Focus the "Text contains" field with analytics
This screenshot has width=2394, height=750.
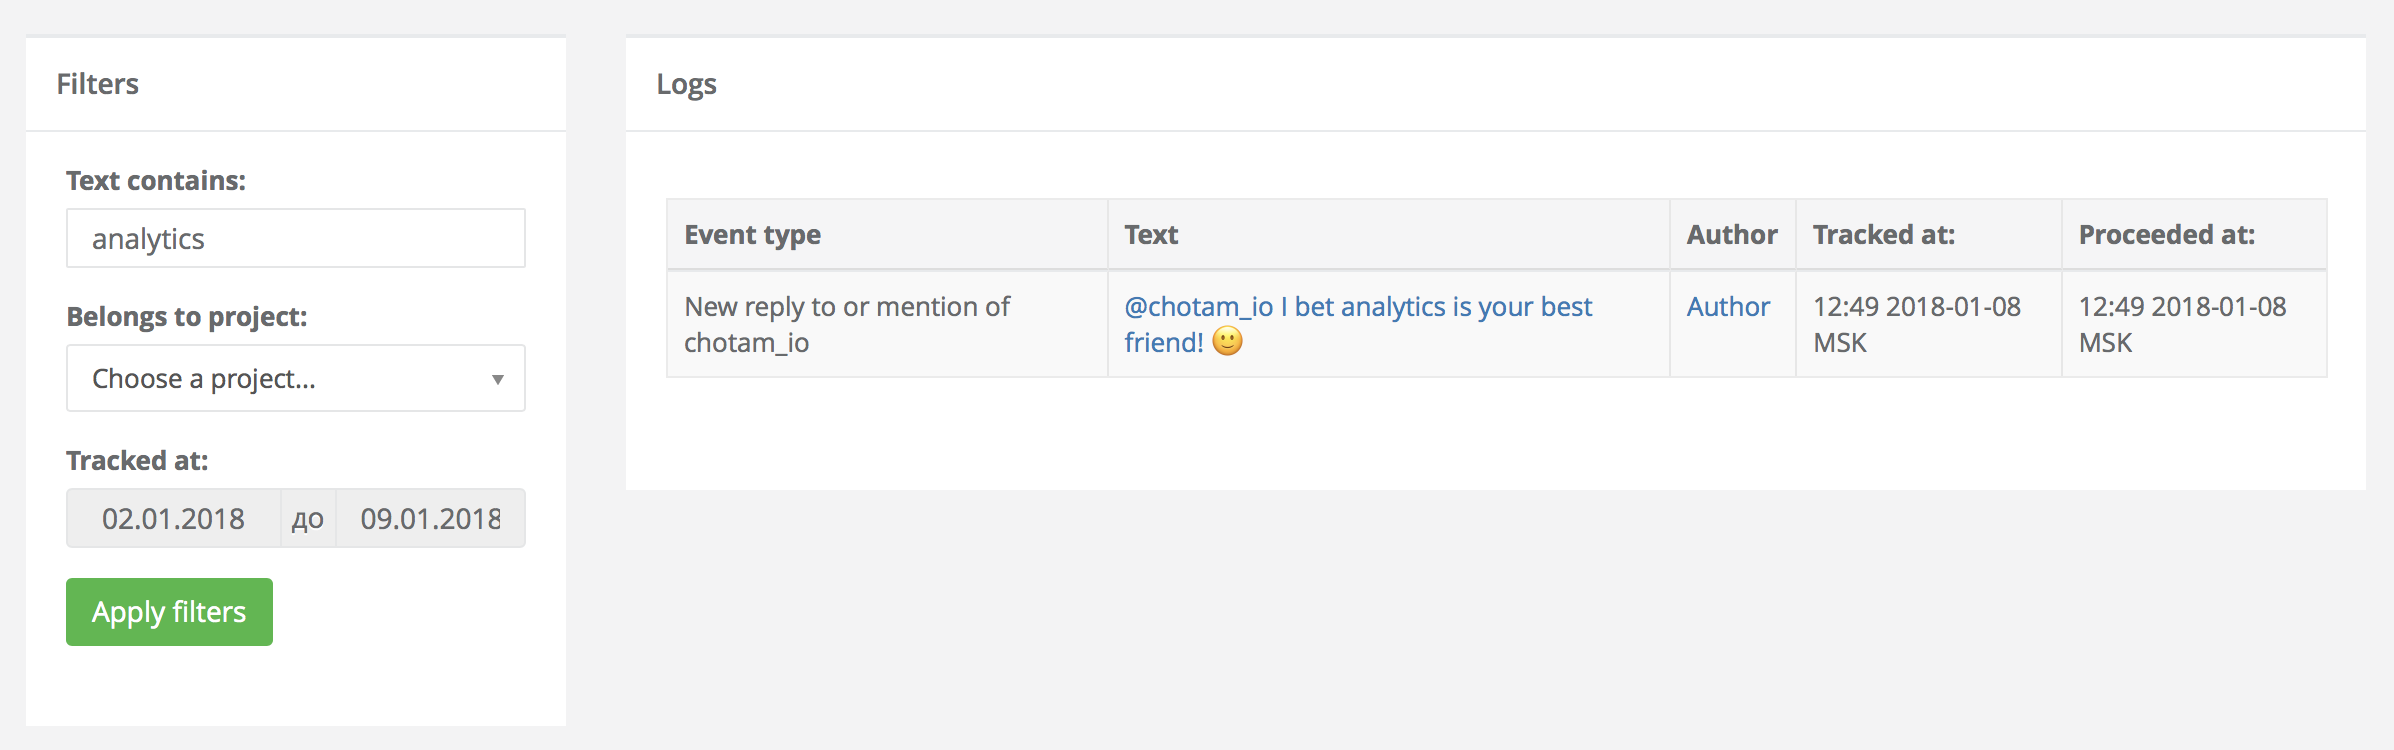tap(295, 239)
